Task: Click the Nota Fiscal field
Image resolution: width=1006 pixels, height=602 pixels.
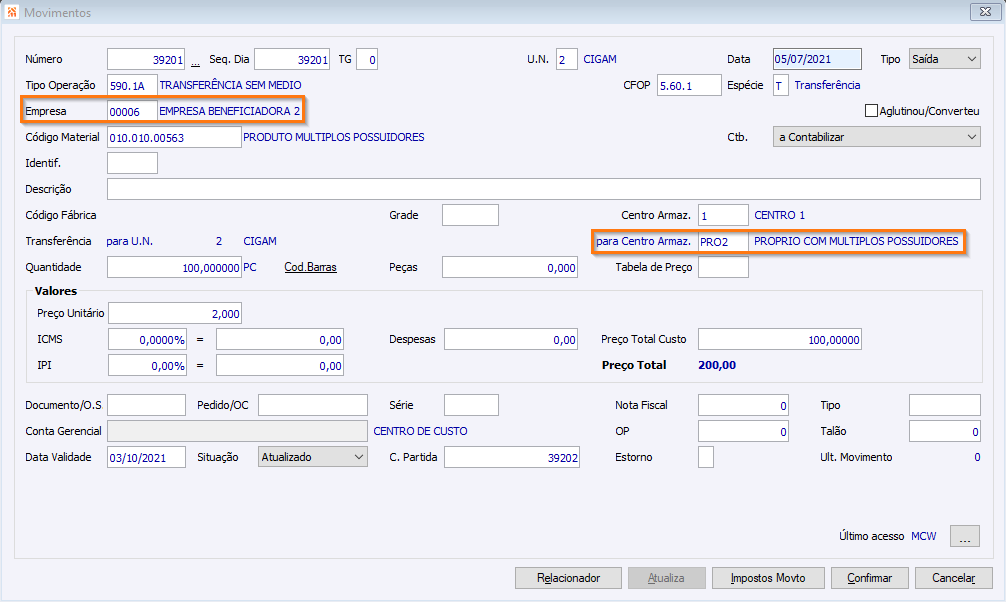Action: pos(743,405)
